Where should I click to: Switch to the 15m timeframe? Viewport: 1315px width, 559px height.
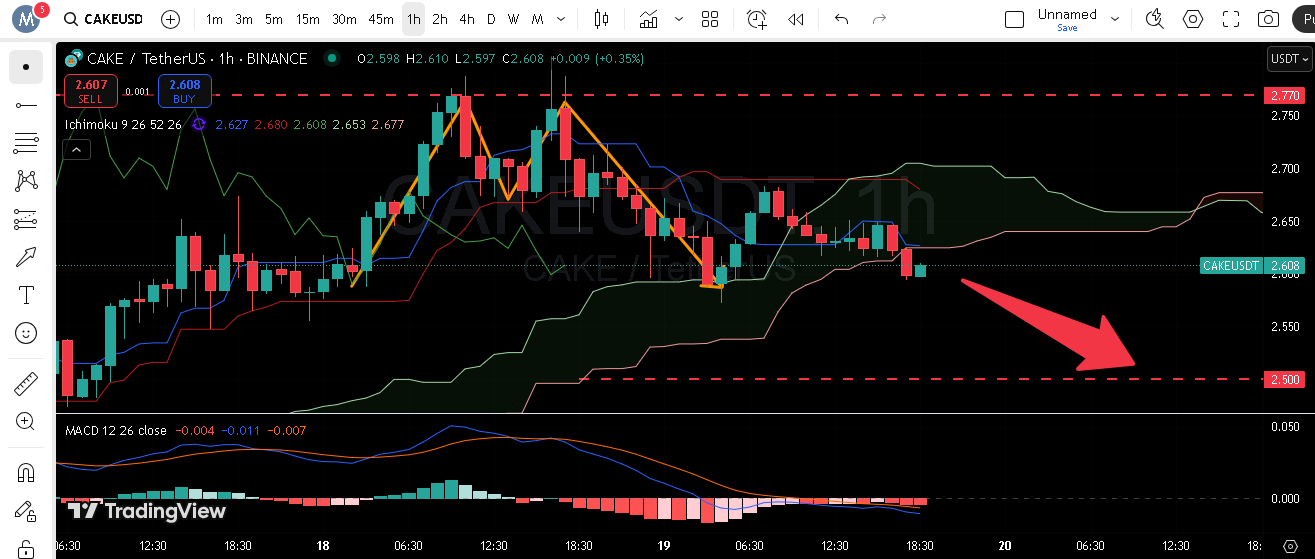(x=308, y=19)
